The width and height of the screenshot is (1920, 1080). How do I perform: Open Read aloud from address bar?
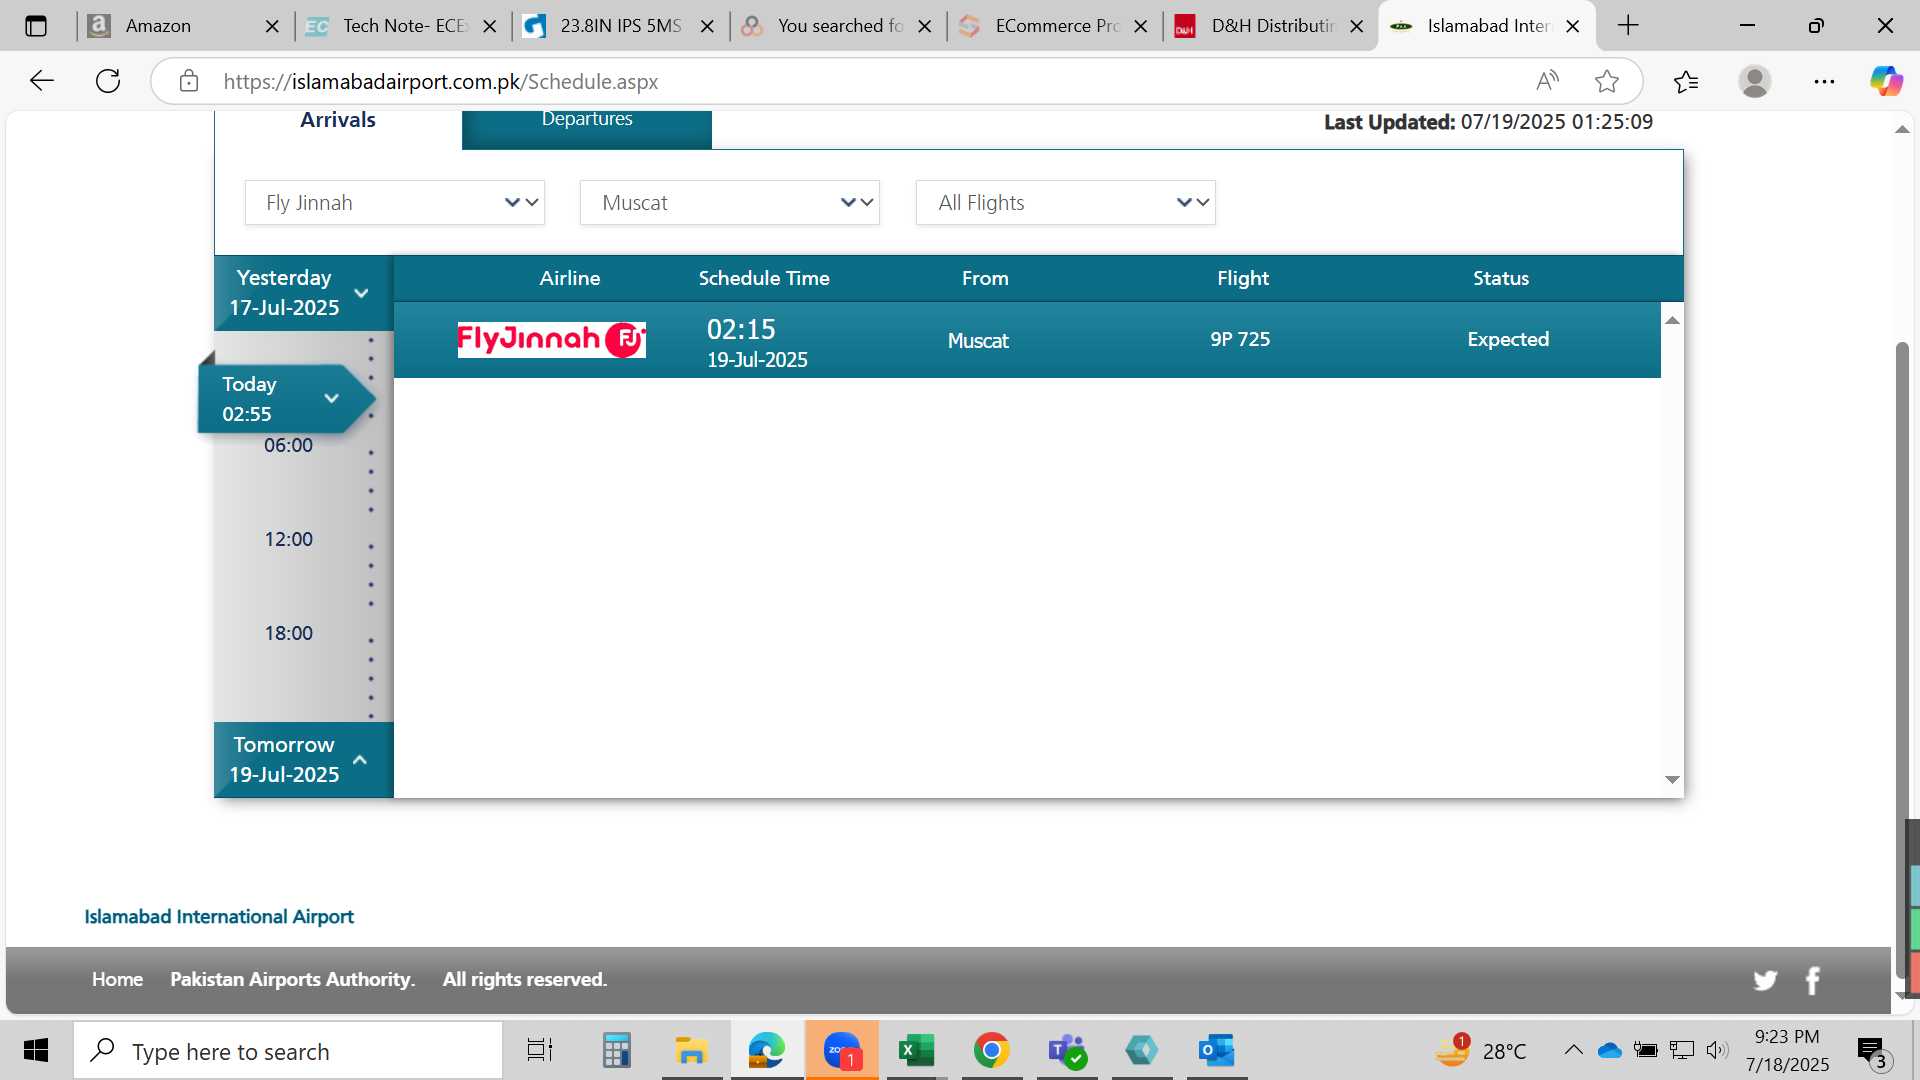coord(1547,81)
